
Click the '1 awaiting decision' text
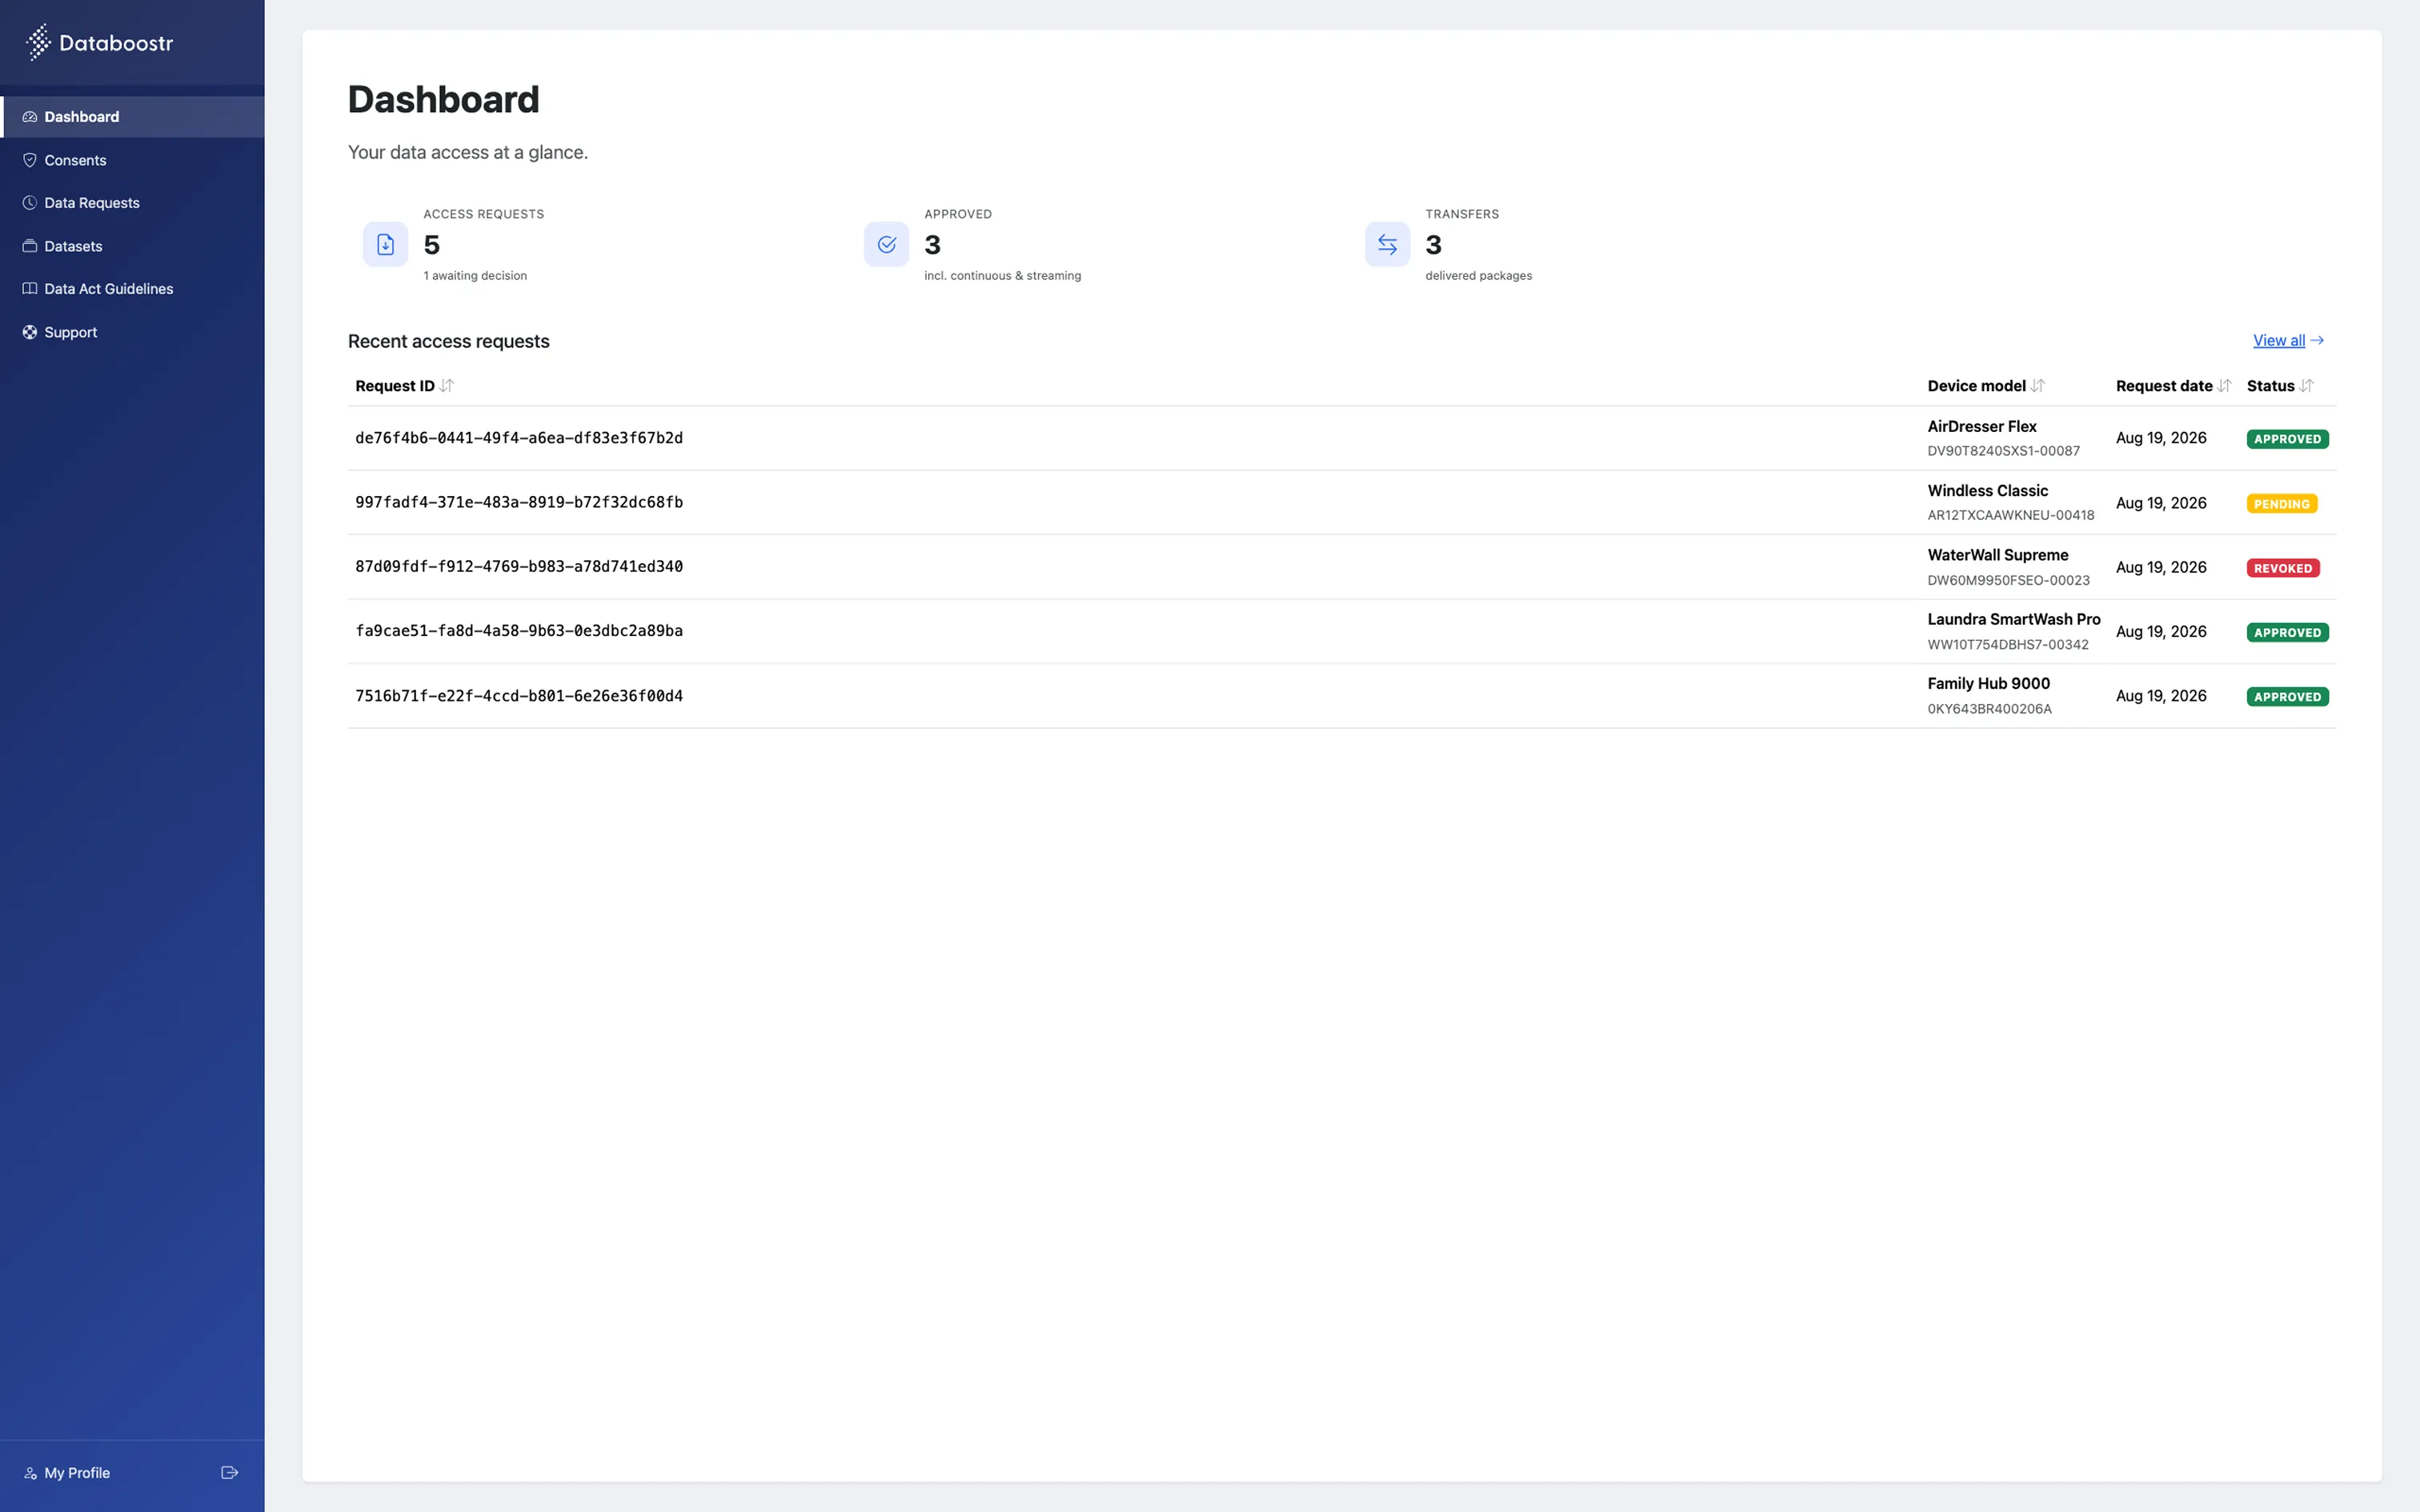pos(475,276)
